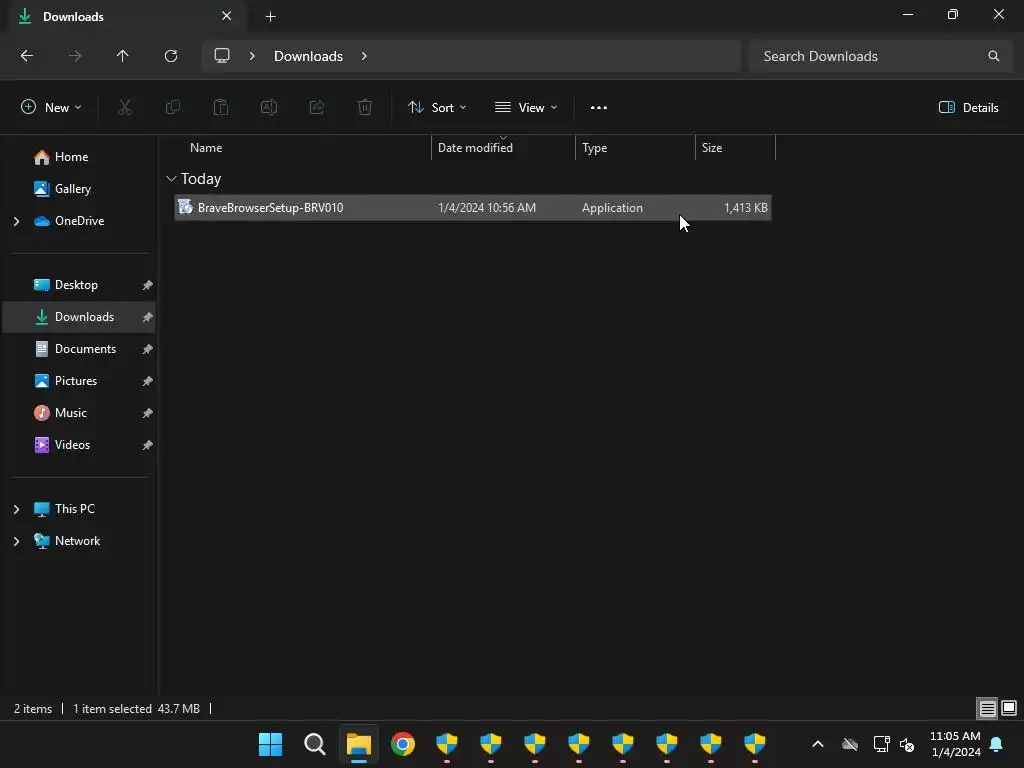Open Gallery in the sidebar

[x=72, y=189]
